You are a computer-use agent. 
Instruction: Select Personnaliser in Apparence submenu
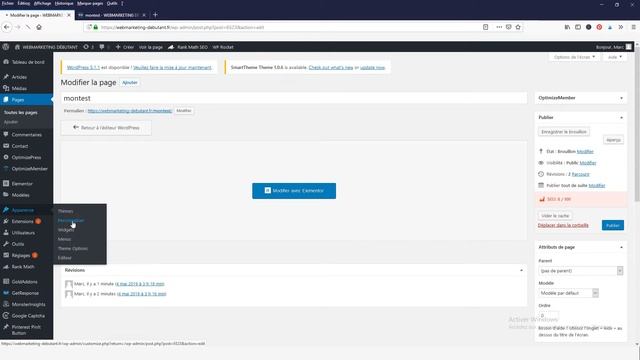point(71,220)
